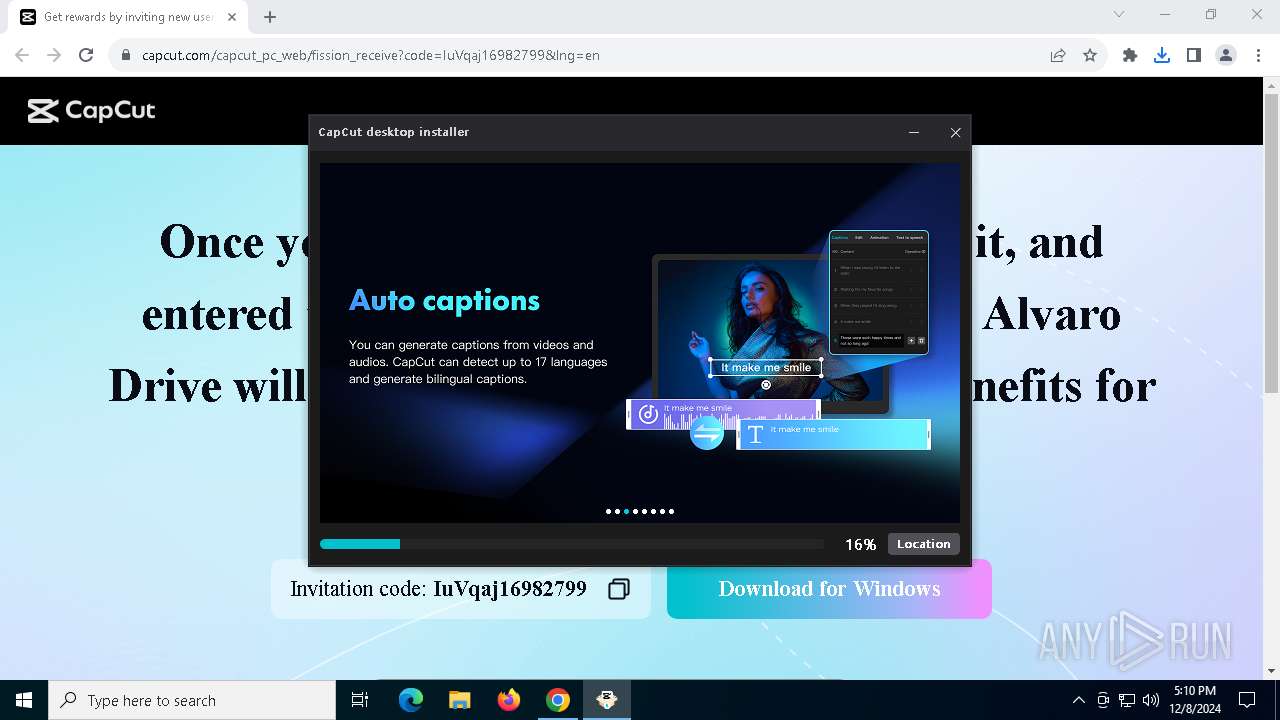
Task: Click the 16% progress percentage
Action: [860, 544]
